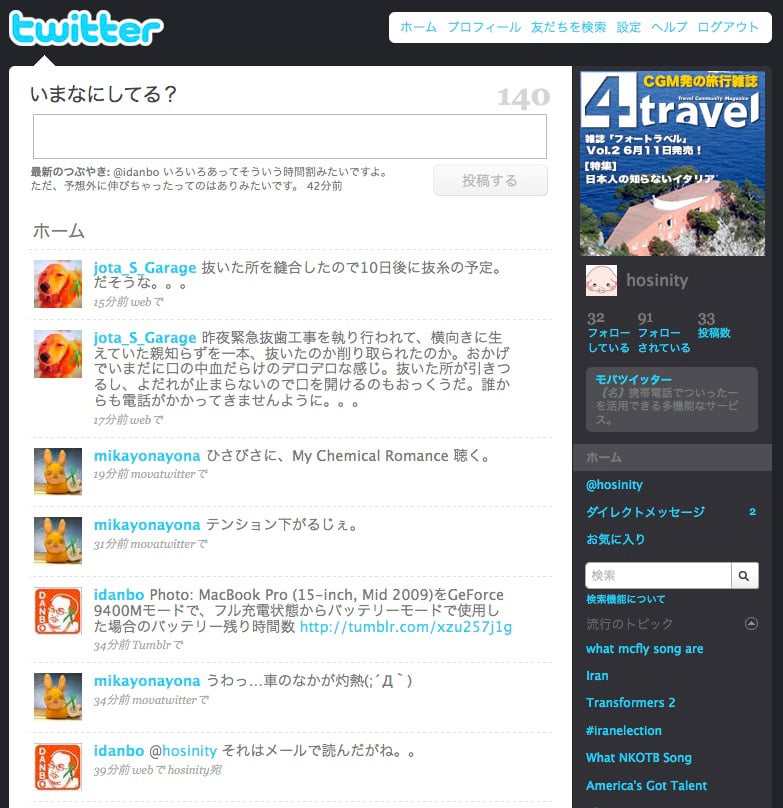Open the 42分前 latest tweet timestamp
The width and height of the screenshot is (783, 808).
click(x=324, y=186)
